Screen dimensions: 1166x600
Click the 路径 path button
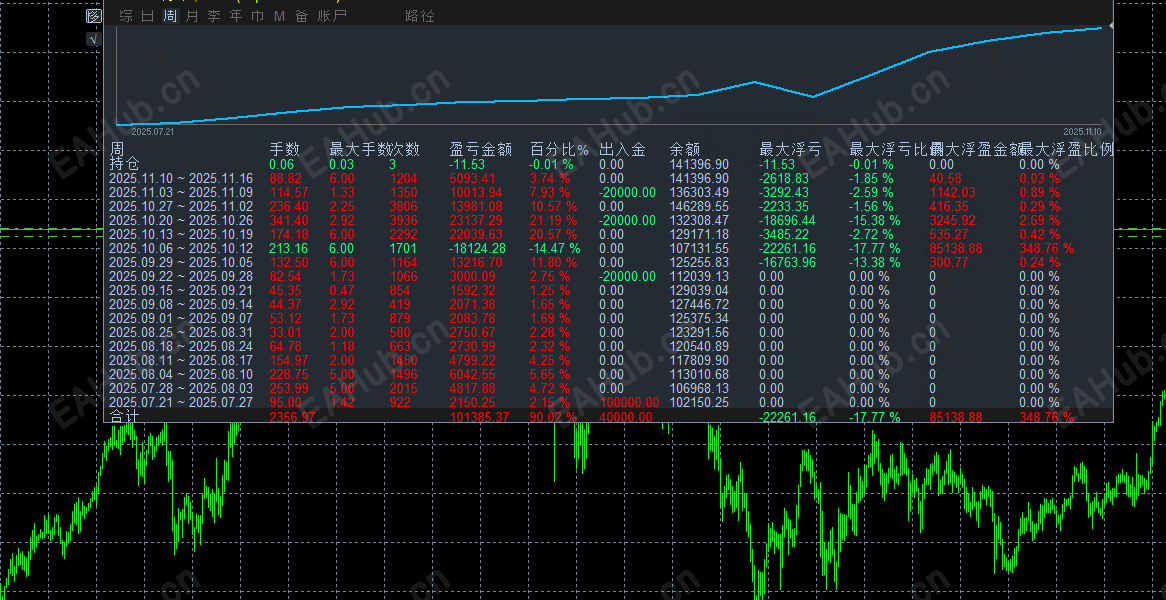420,16
